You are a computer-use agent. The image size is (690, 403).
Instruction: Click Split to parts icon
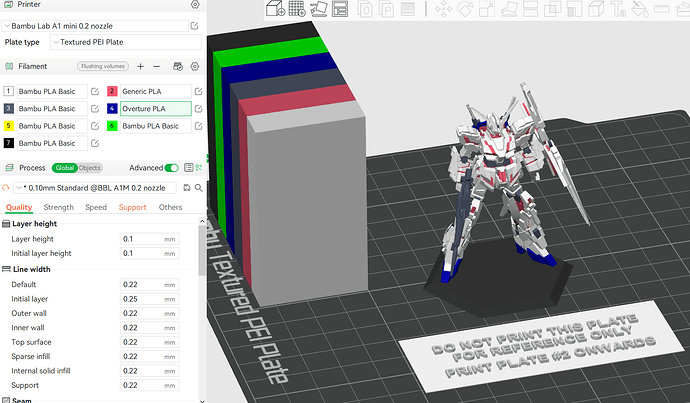(x=386, y=8)
